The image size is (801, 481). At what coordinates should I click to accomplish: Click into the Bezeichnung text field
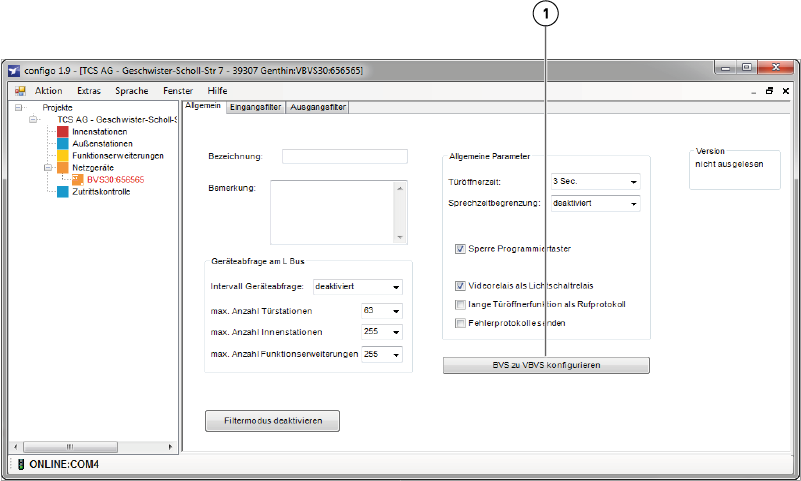click(x=345, y=156)
